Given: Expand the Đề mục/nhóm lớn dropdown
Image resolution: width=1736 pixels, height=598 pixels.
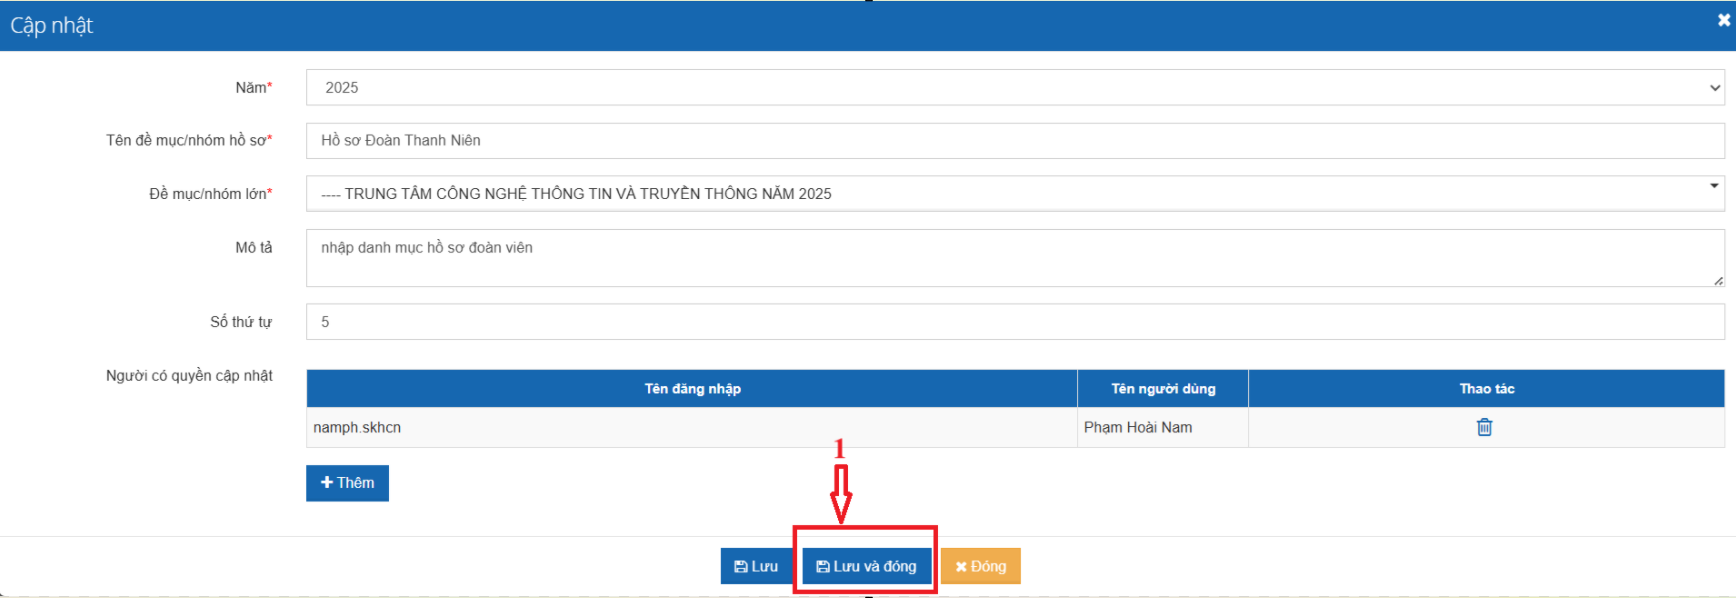Looking at the screenshot, I should pos(1014,194).
